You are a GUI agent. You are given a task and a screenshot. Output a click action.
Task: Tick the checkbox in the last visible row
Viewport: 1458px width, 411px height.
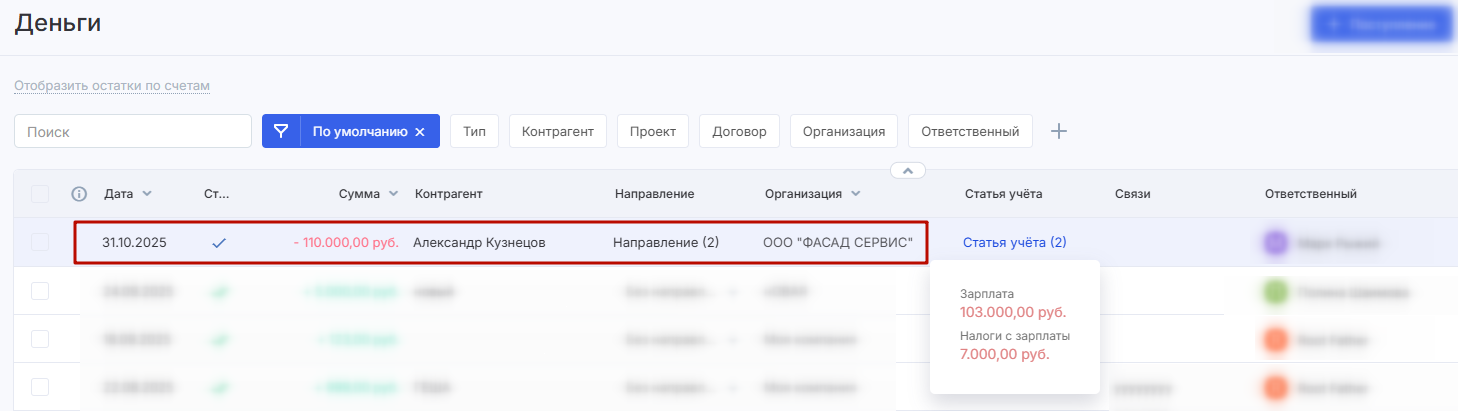[x=40, y=387]
